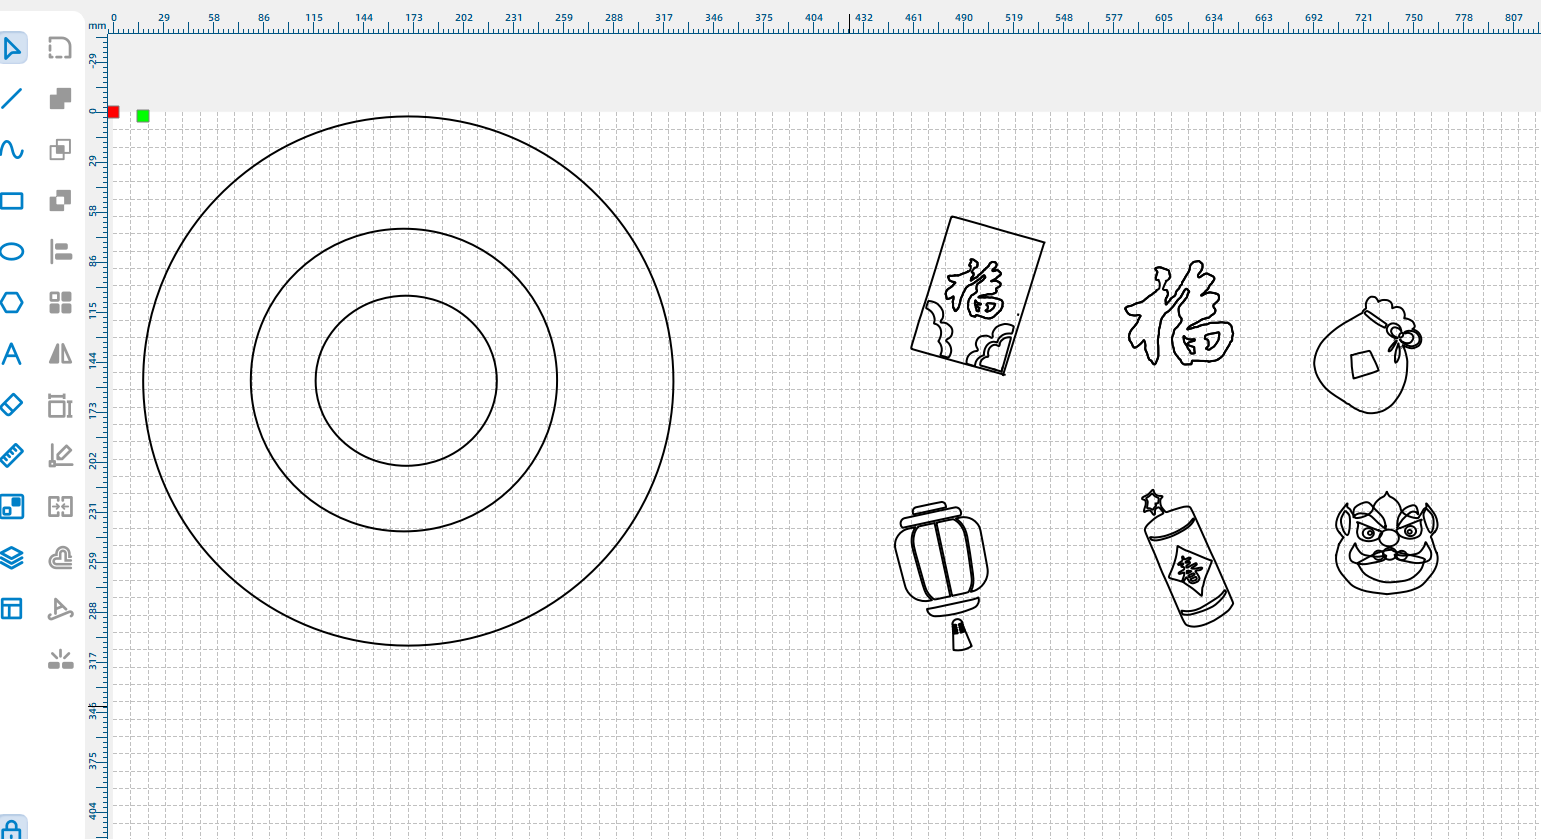Click the dashed rounded-rectangle selection icon
1541x839 pixels.
coord(61,48)
